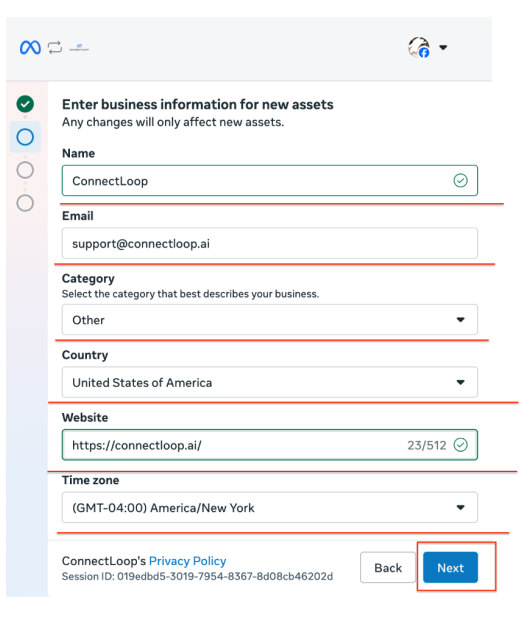Jump to the third step circle
The height and width of the screenshot is (621, 524).
pyautogui.click(x=25, y=170)
